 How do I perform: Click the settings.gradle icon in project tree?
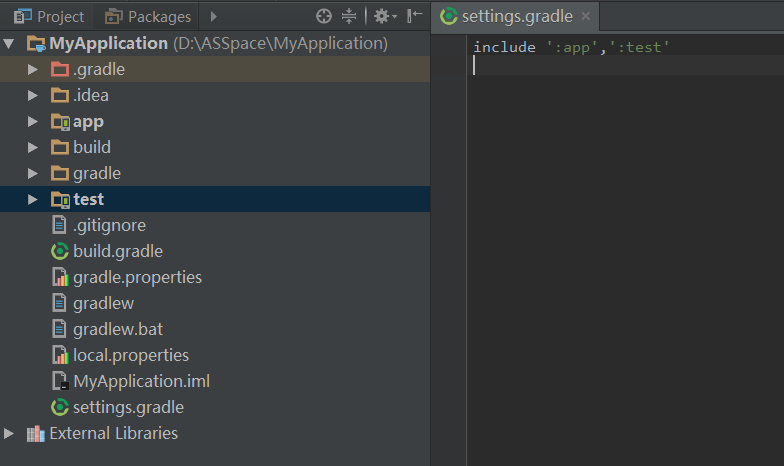tap(59, 407)
